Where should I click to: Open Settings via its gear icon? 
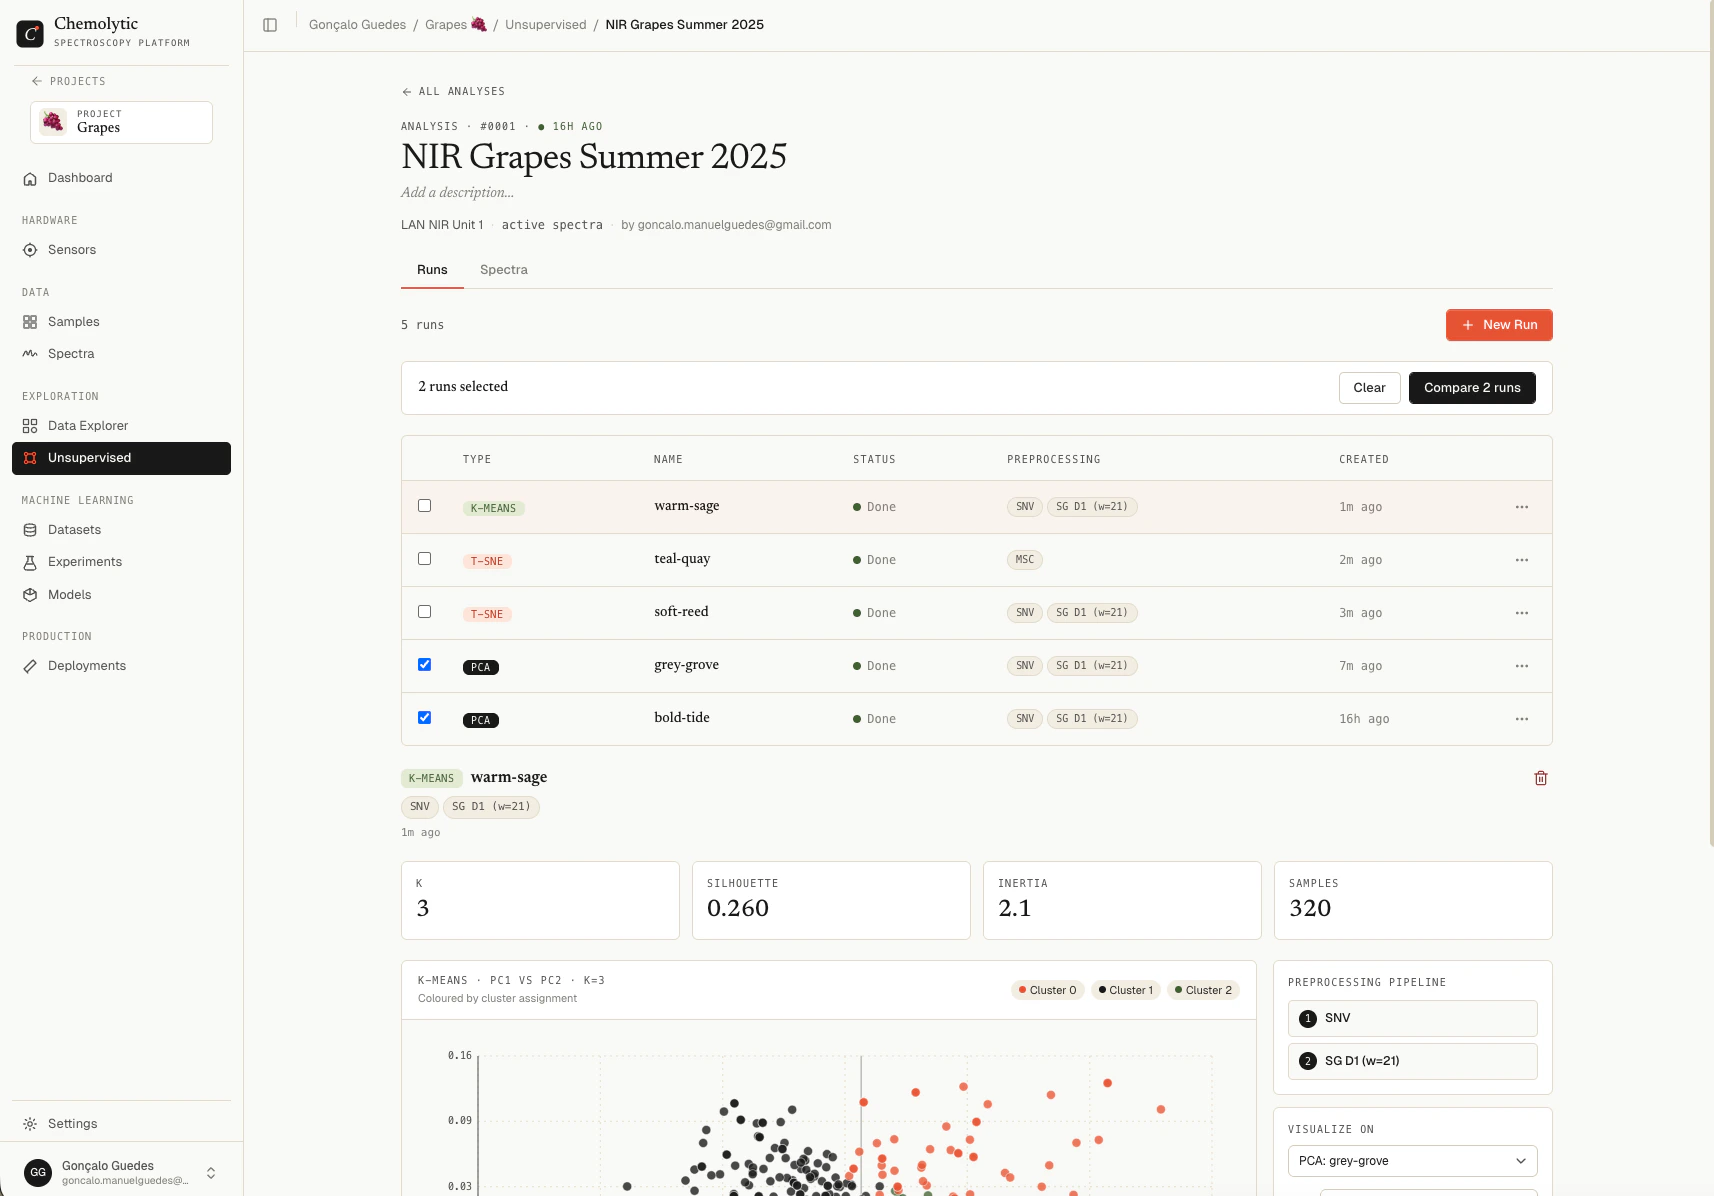pyautogui.click(x=30, y=1124)
